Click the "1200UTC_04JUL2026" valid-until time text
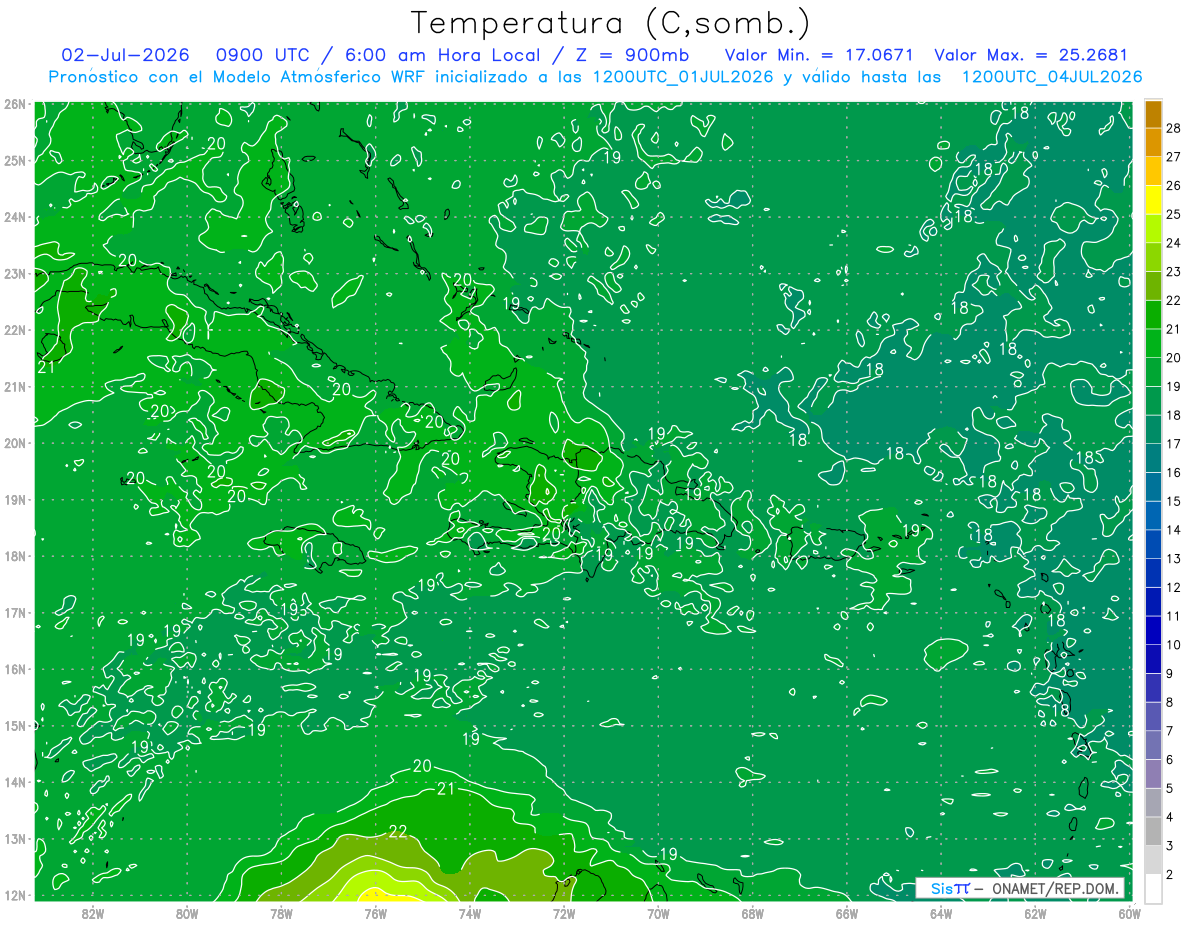This screenshot has height=927, width=1200. [1052, 76]
